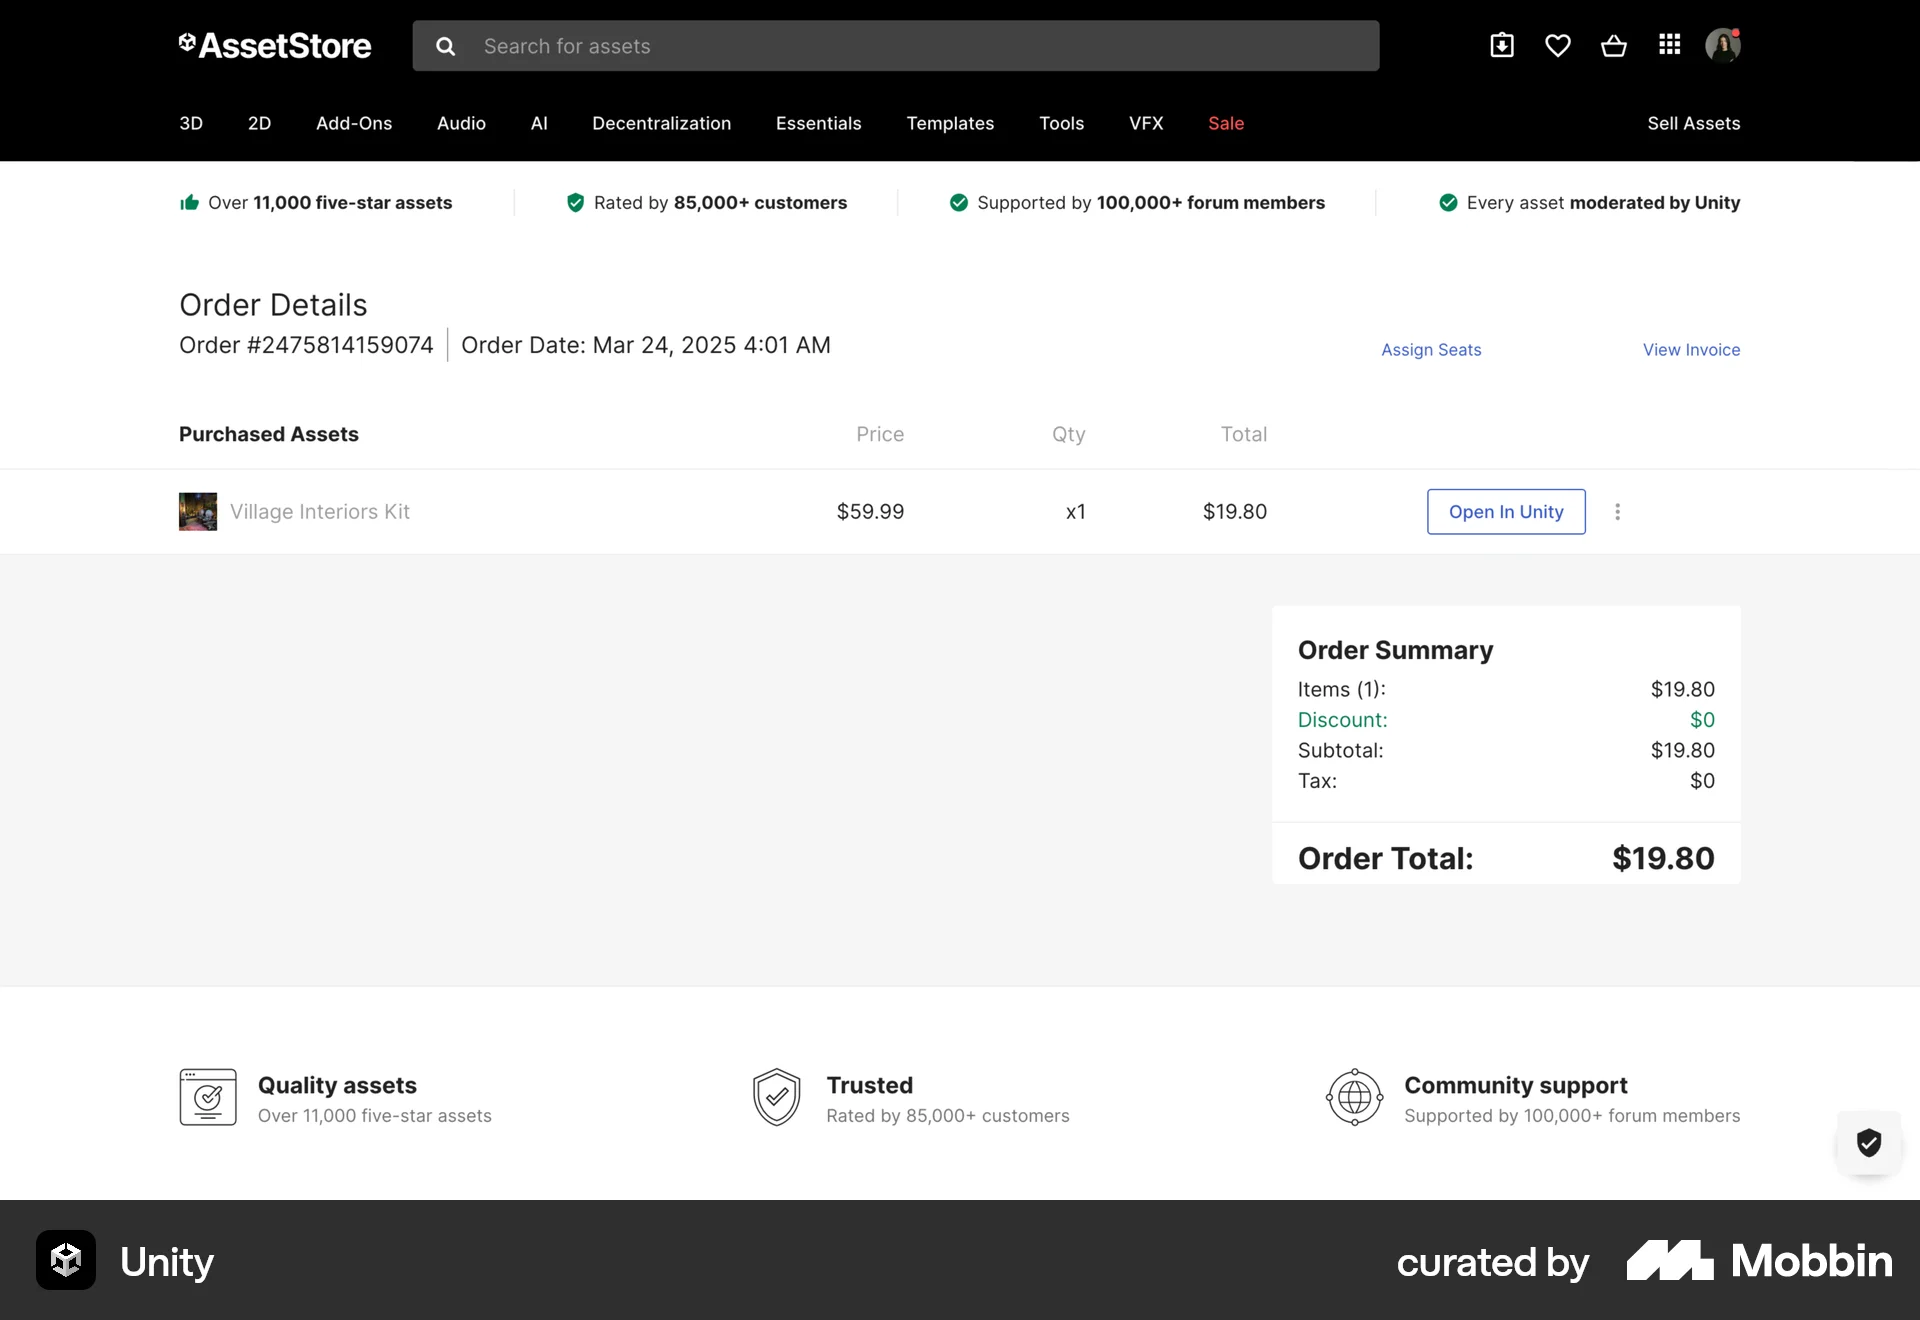Open the Village Interiors Kit asset page
1920x1320 pixels.
coord(320,511)
